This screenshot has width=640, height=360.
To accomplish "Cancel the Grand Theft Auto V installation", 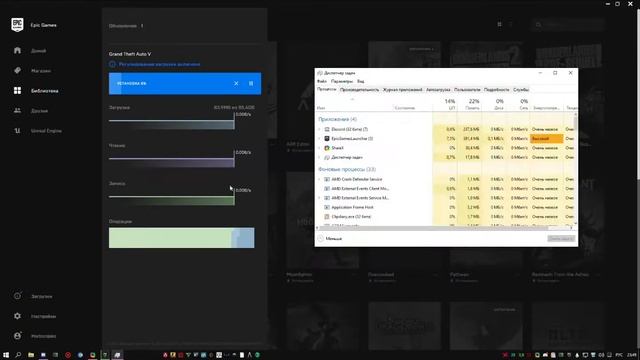I will [x=236, y=83].
